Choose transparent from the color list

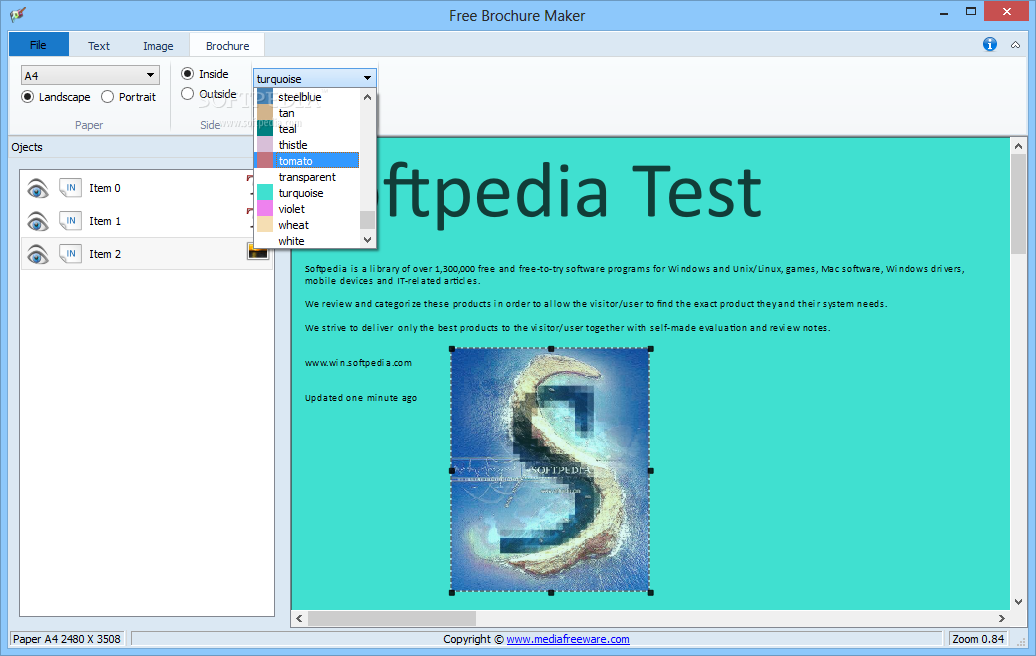[307, 177]
